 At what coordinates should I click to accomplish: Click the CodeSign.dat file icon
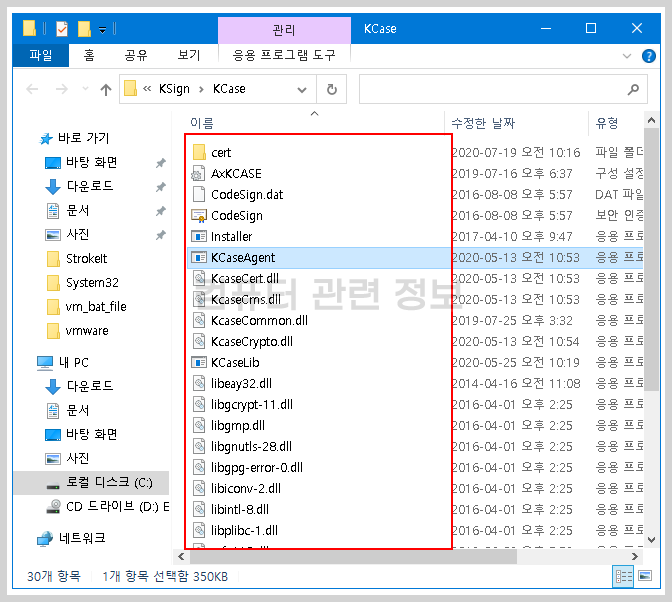199,194
